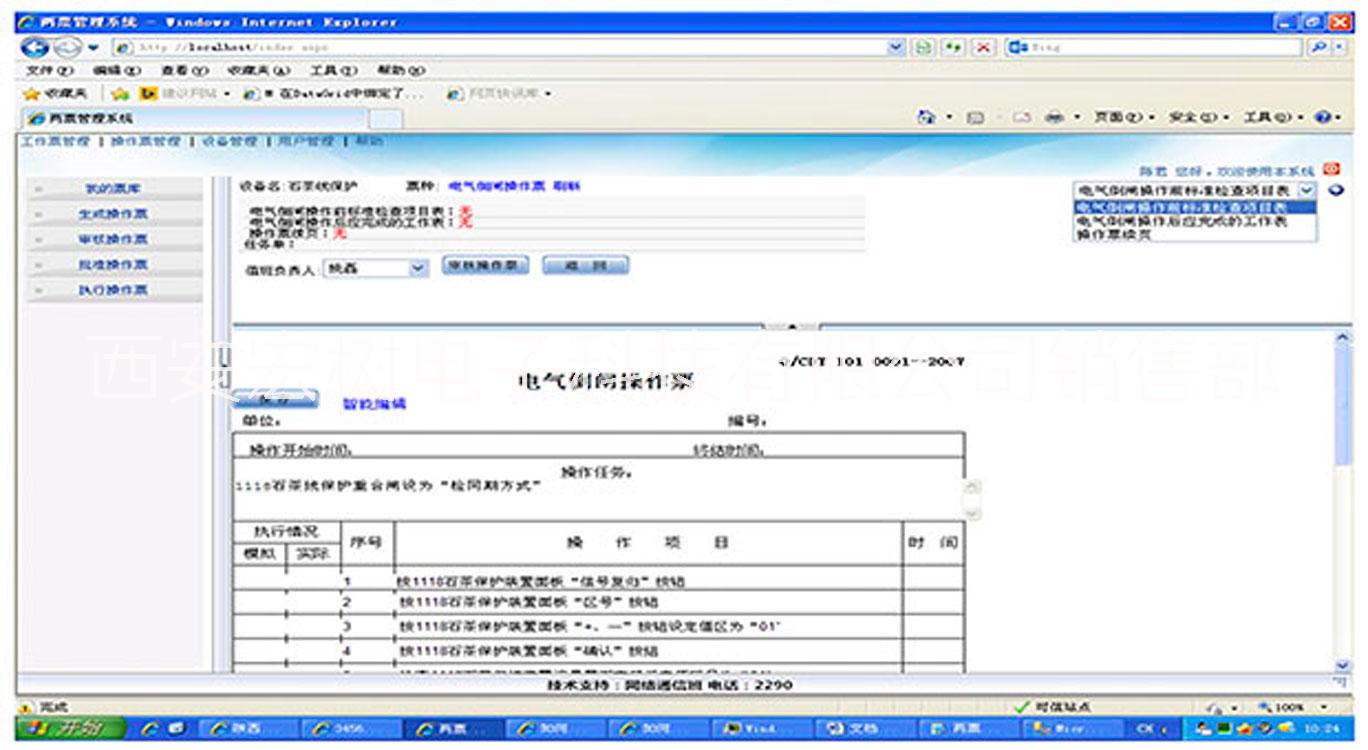The image size is (1368, 750).
Task: Open the 帮助 menu in the menu bar
Action: 401,71
